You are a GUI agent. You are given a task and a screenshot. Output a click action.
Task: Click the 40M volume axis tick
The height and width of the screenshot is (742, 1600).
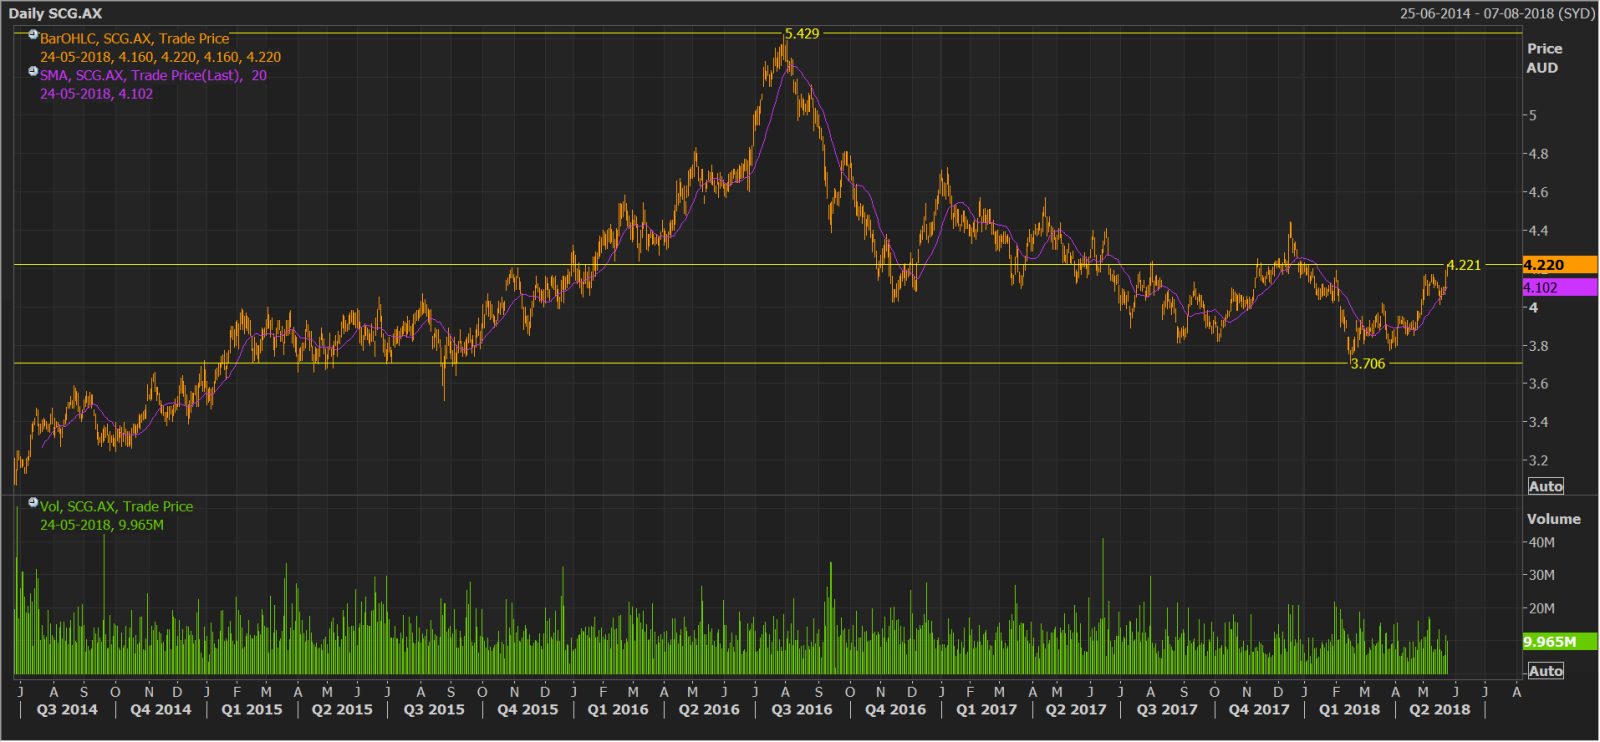tap(1541, 543)
